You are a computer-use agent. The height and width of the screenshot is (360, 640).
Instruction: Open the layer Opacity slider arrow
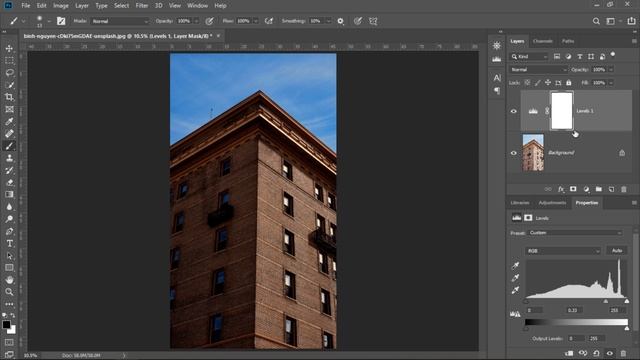(611, 70)
